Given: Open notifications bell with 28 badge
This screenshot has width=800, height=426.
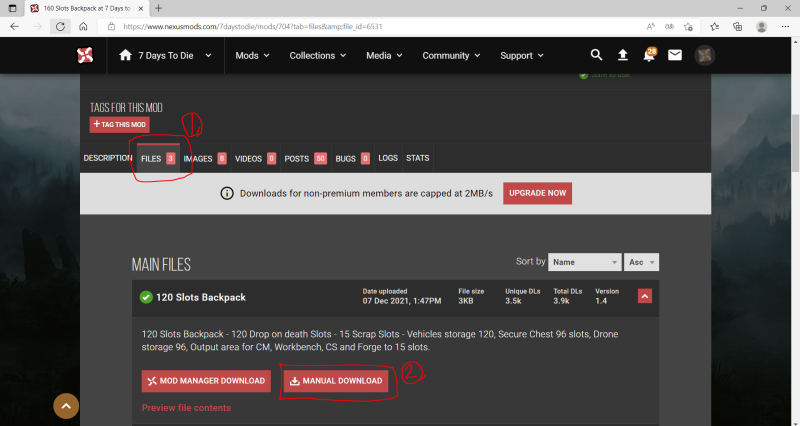Looking at the screenshot, I should click(x=649, y=55).
